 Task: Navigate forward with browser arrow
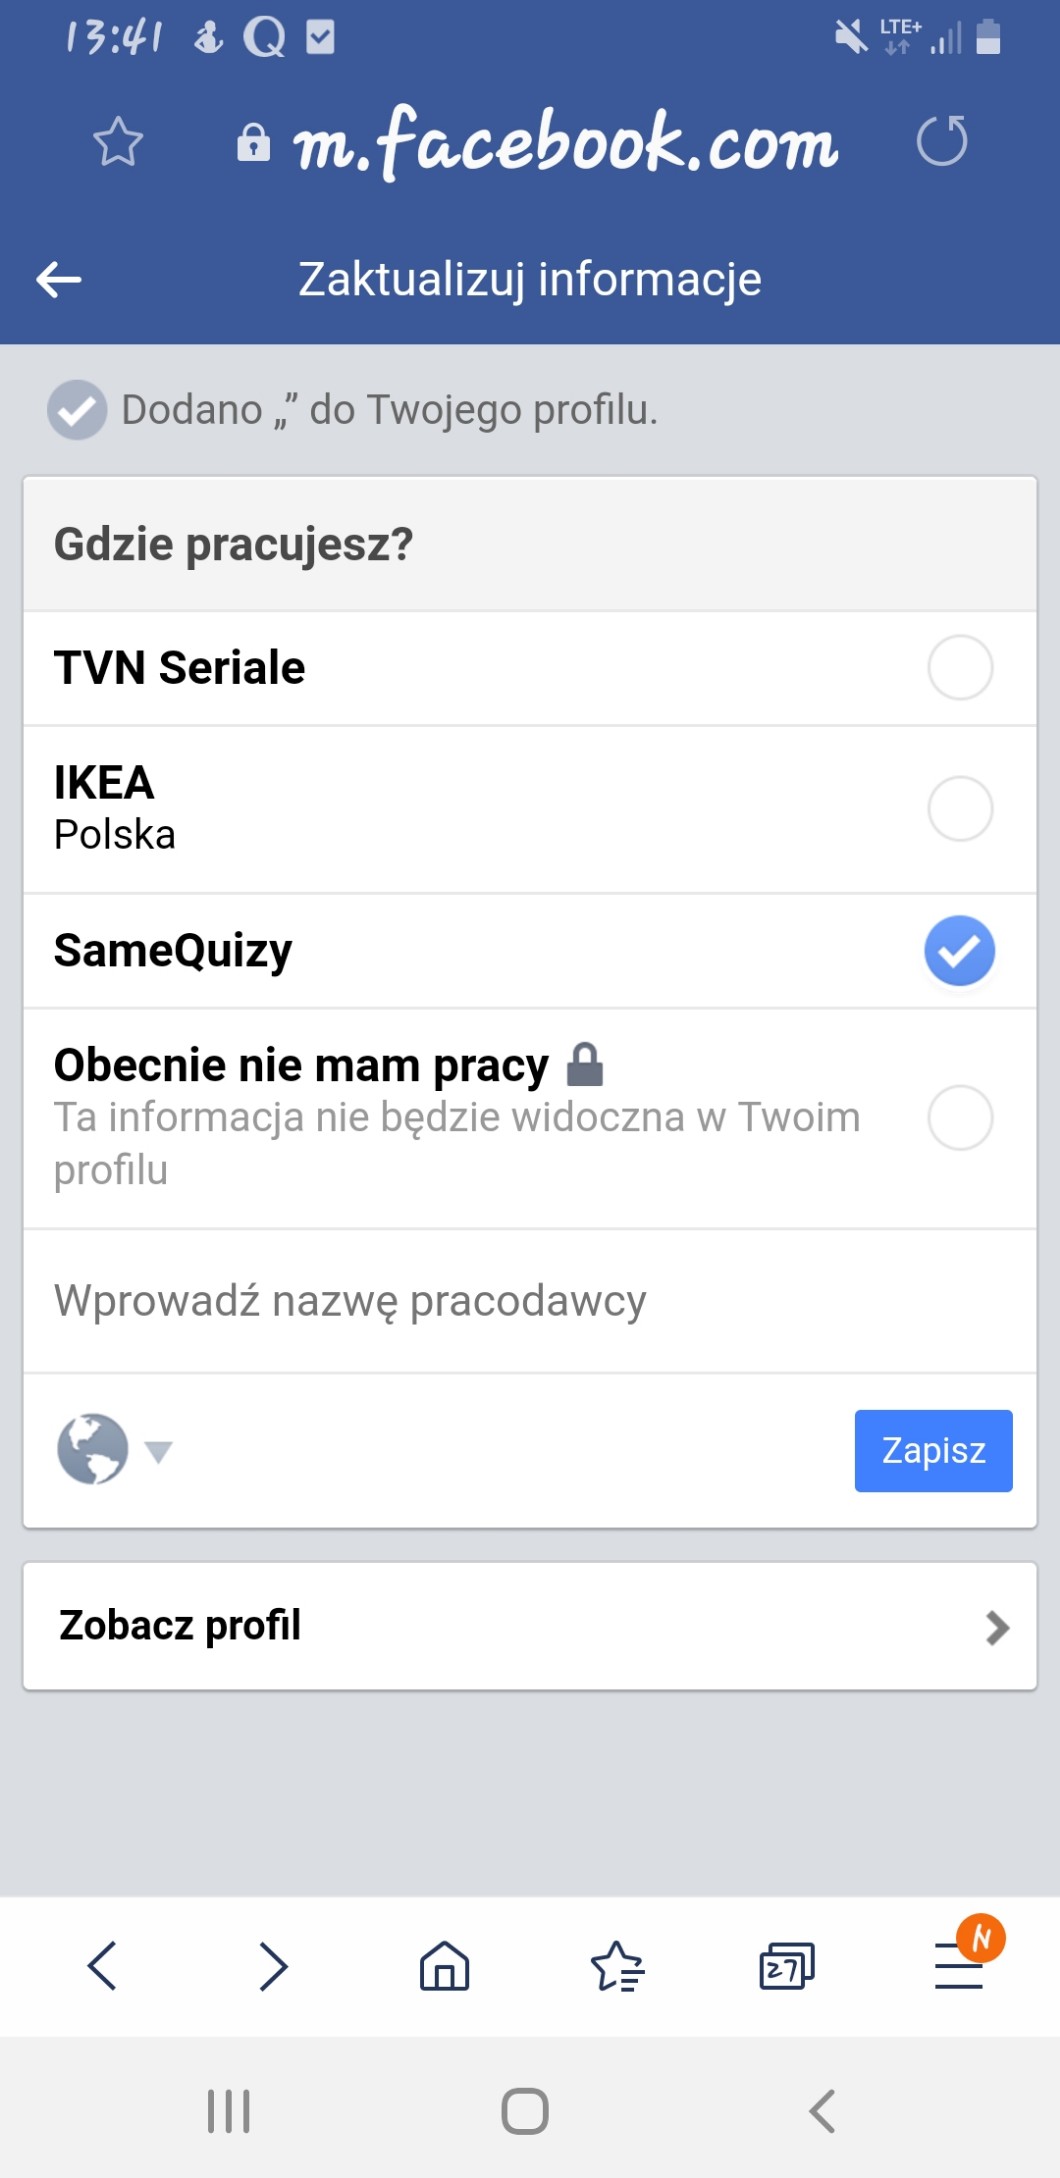(273, 1966)
